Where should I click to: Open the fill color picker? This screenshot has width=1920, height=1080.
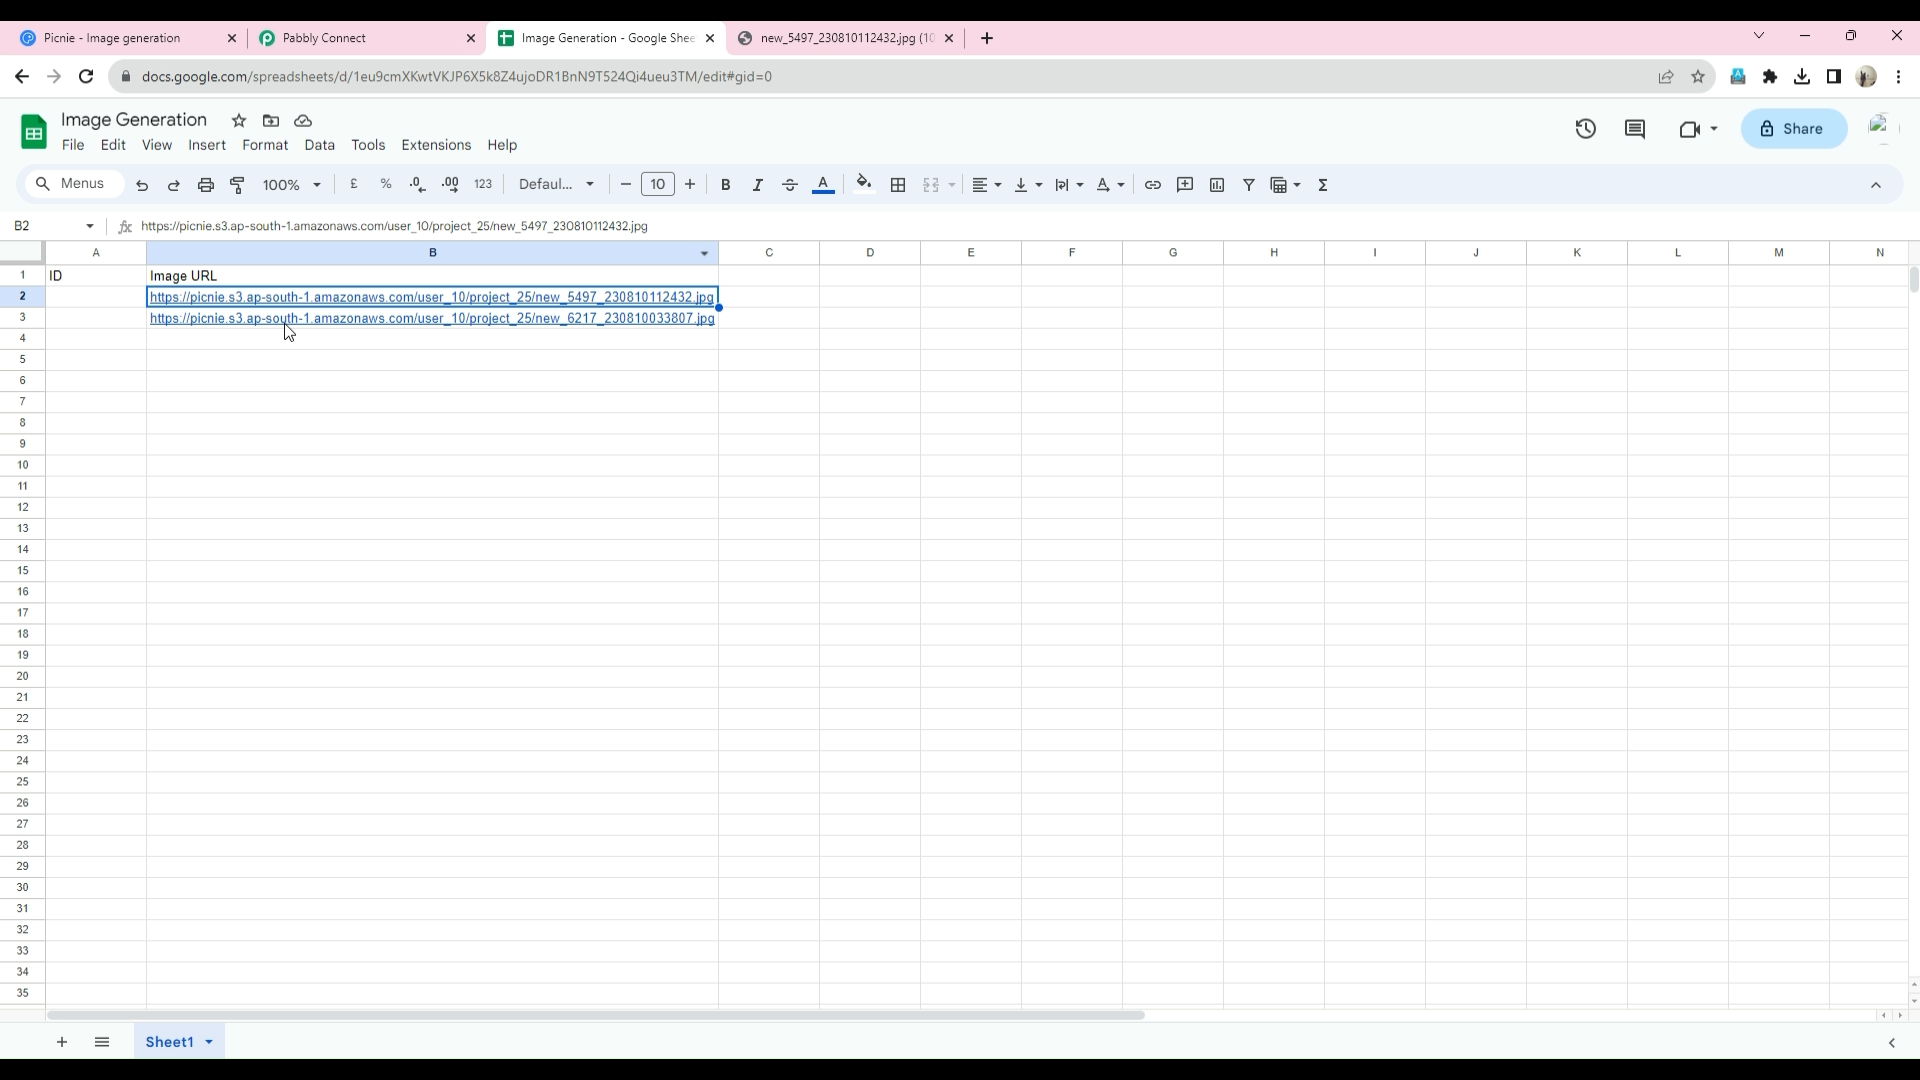tap(864, 185)
